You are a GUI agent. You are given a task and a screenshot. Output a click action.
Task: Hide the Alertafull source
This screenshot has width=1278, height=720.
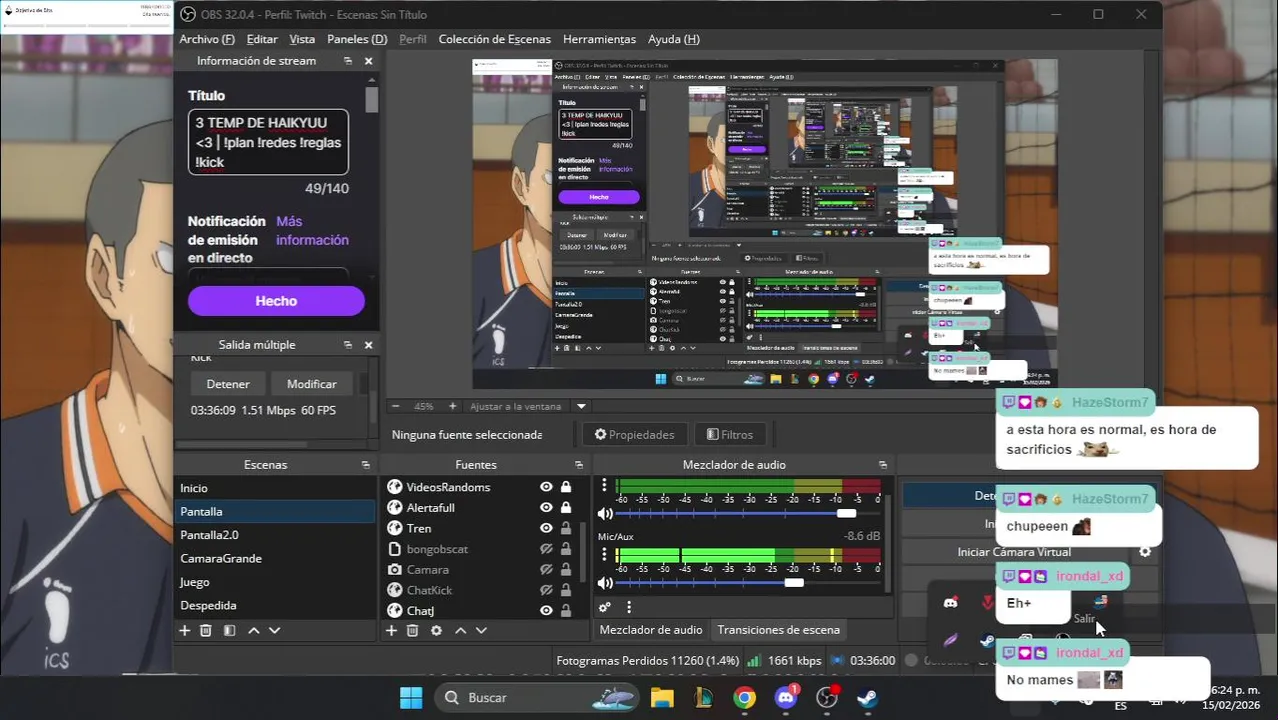click(x=546, y=508)
